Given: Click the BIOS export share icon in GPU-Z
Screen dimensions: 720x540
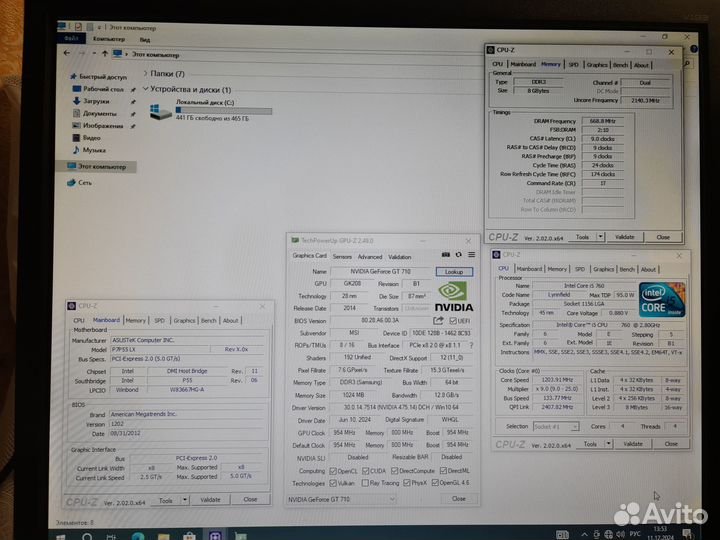Looking at the screenshot, I should pos(438,321).
